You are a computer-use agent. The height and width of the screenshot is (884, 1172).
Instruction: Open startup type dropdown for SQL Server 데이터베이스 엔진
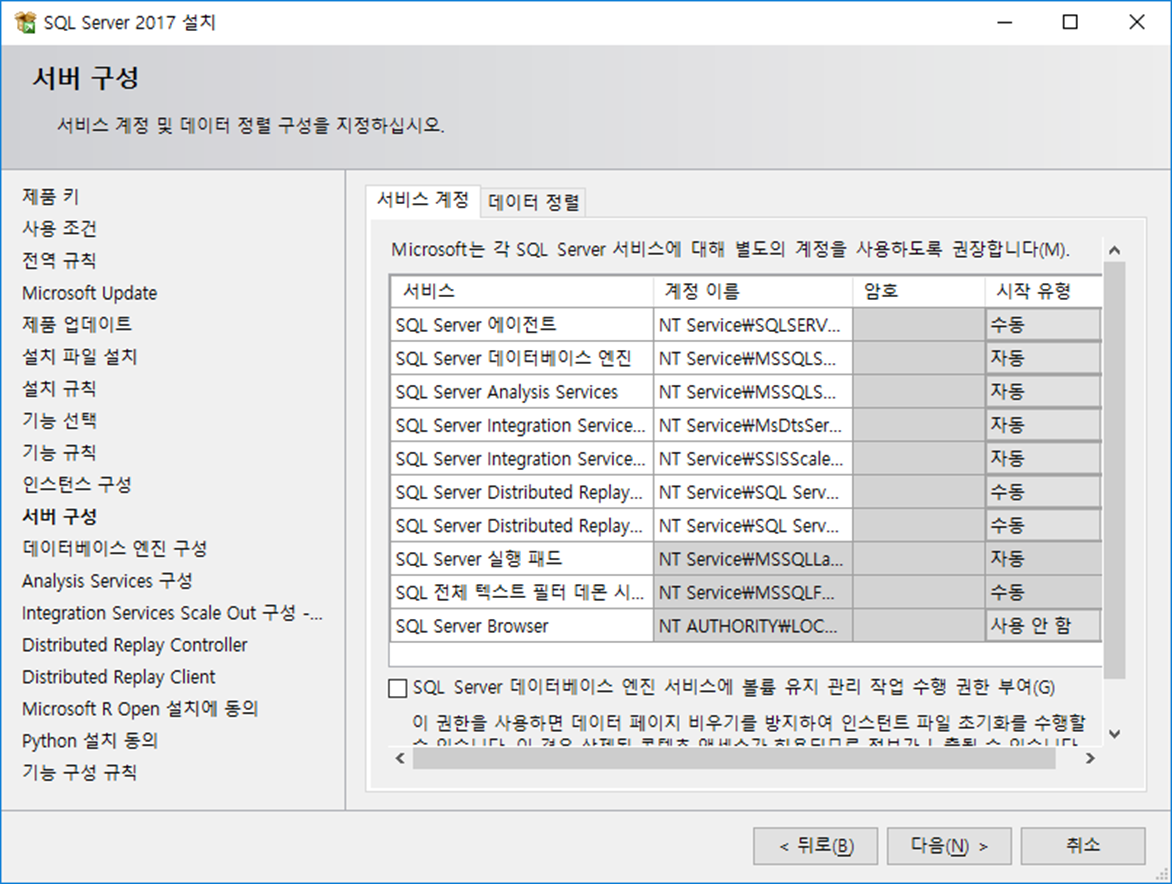(1043, 359)
